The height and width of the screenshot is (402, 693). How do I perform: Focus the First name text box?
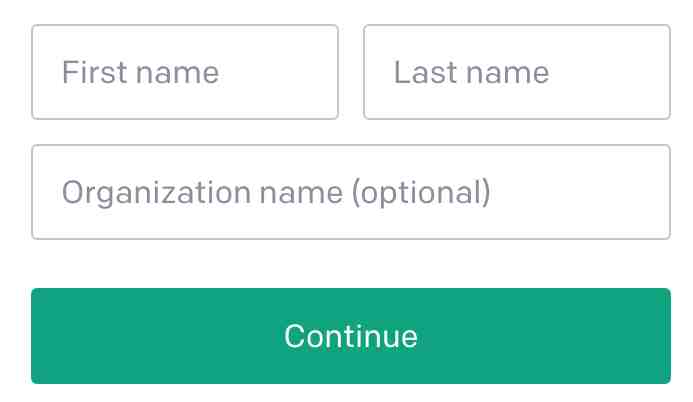click(x=185, y=72)
